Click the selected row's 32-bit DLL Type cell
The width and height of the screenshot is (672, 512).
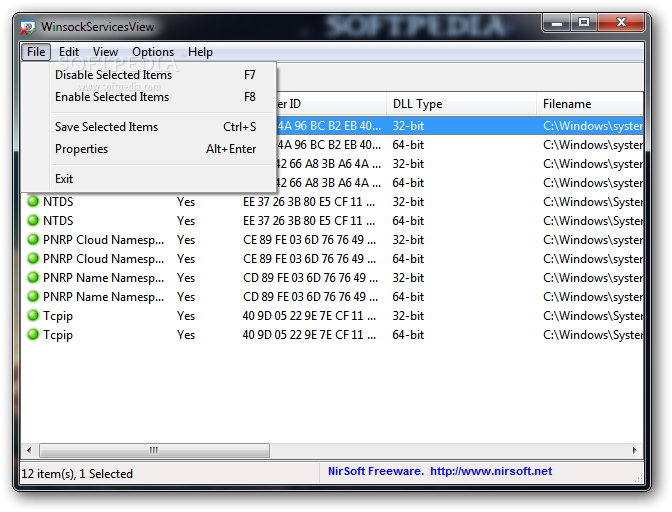(408, 126)
